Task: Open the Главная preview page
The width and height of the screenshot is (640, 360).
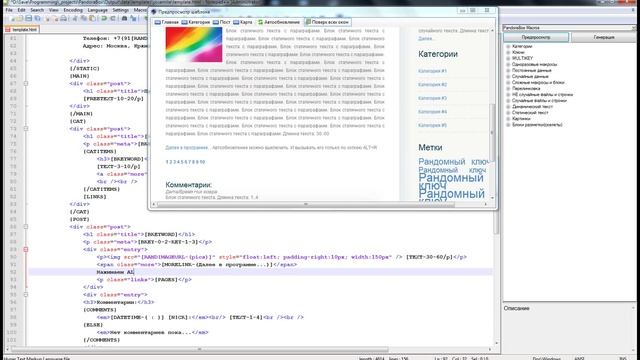Action: (167, 22)
